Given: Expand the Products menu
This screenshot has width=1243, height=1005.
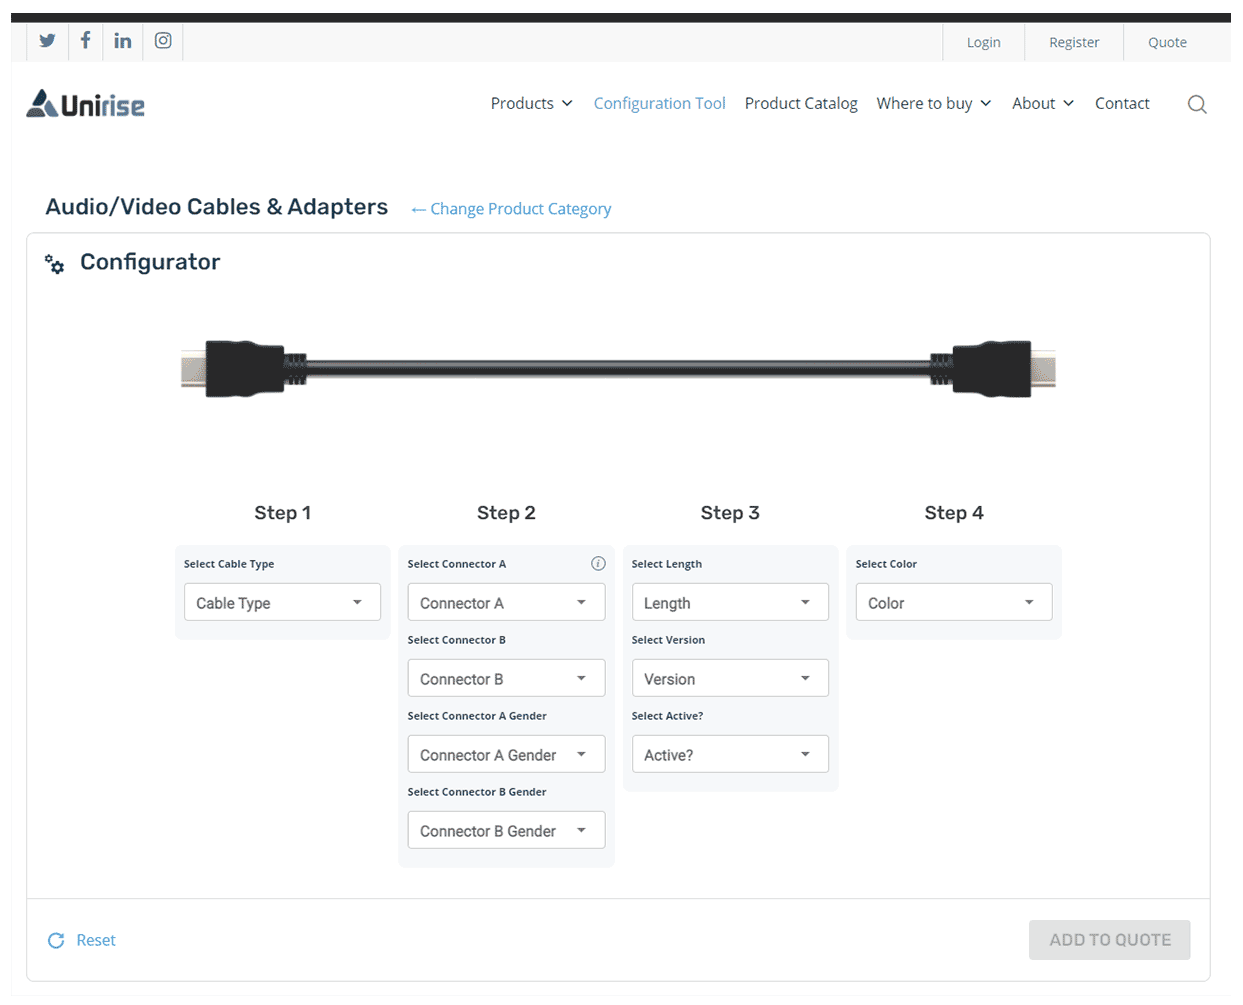Looking at the screenshot, I should tap(531, 104).
